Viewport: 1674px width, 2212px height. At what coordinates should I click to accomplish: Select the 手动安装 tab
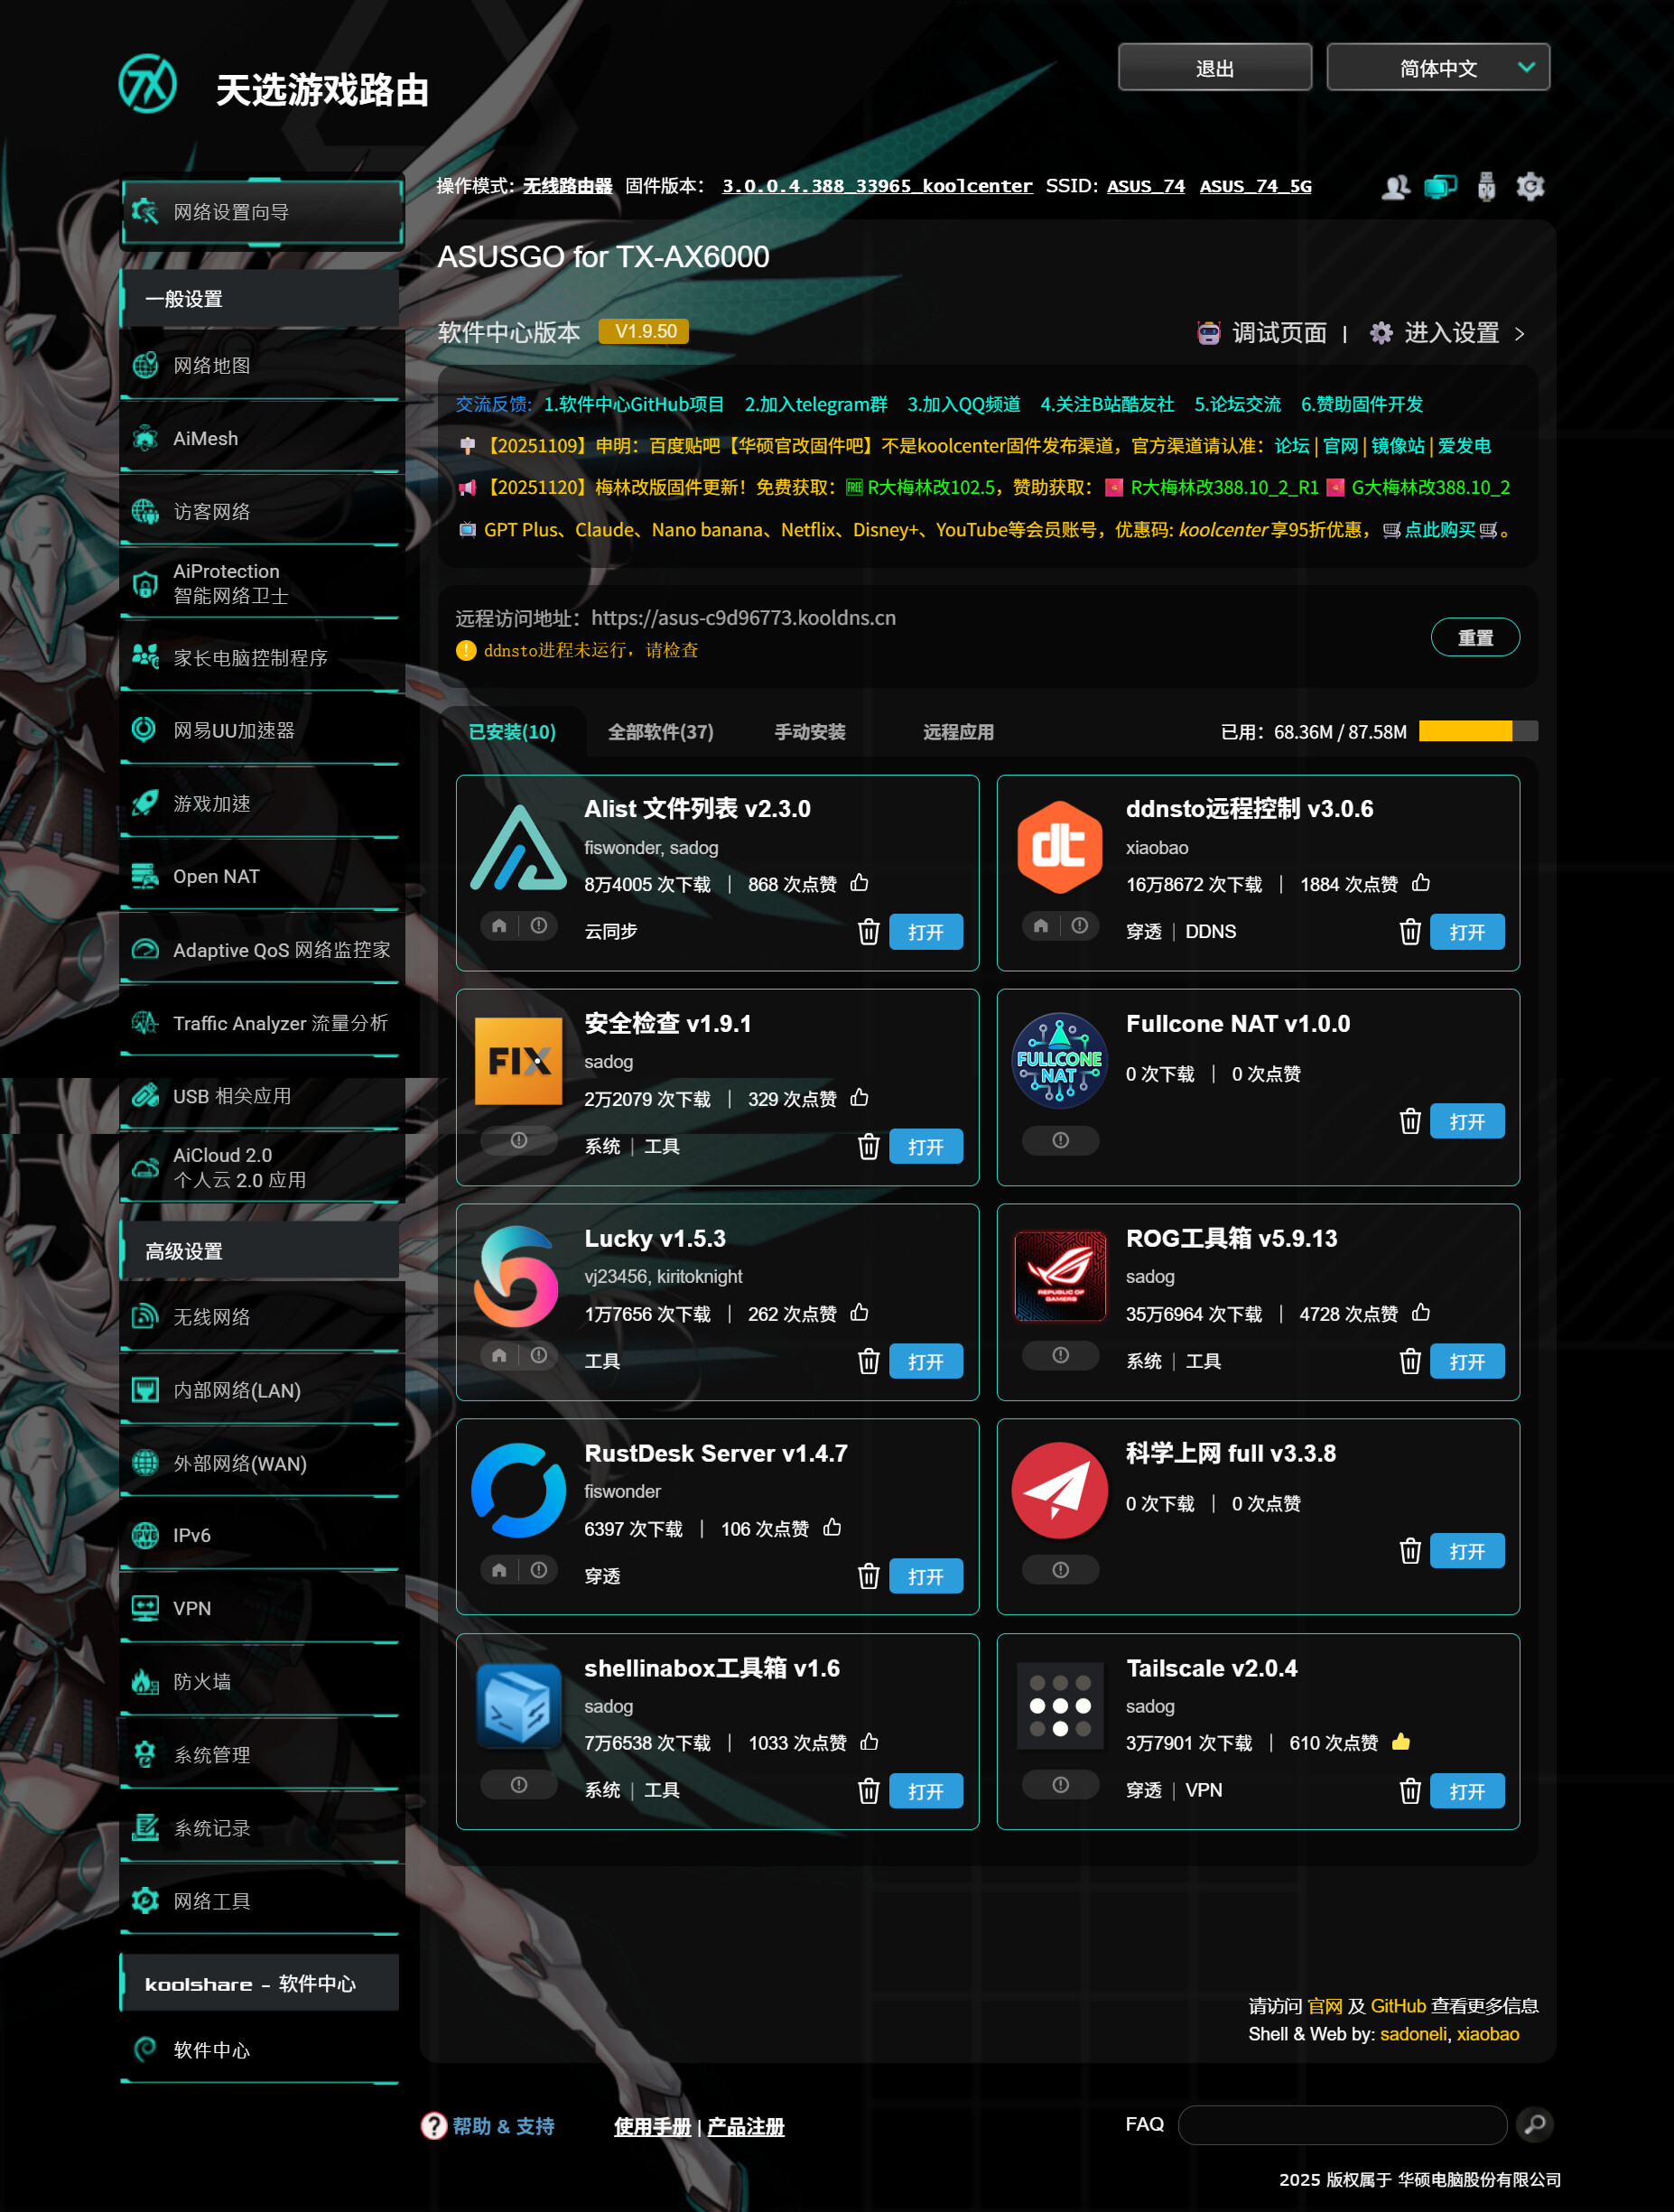point(809,732)
